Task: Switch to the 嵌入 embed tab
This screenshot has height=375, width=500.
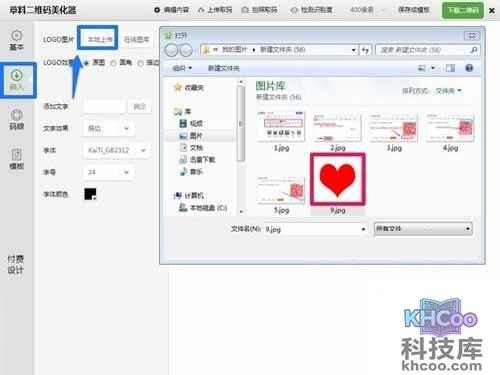Action: tap(17, 80)
